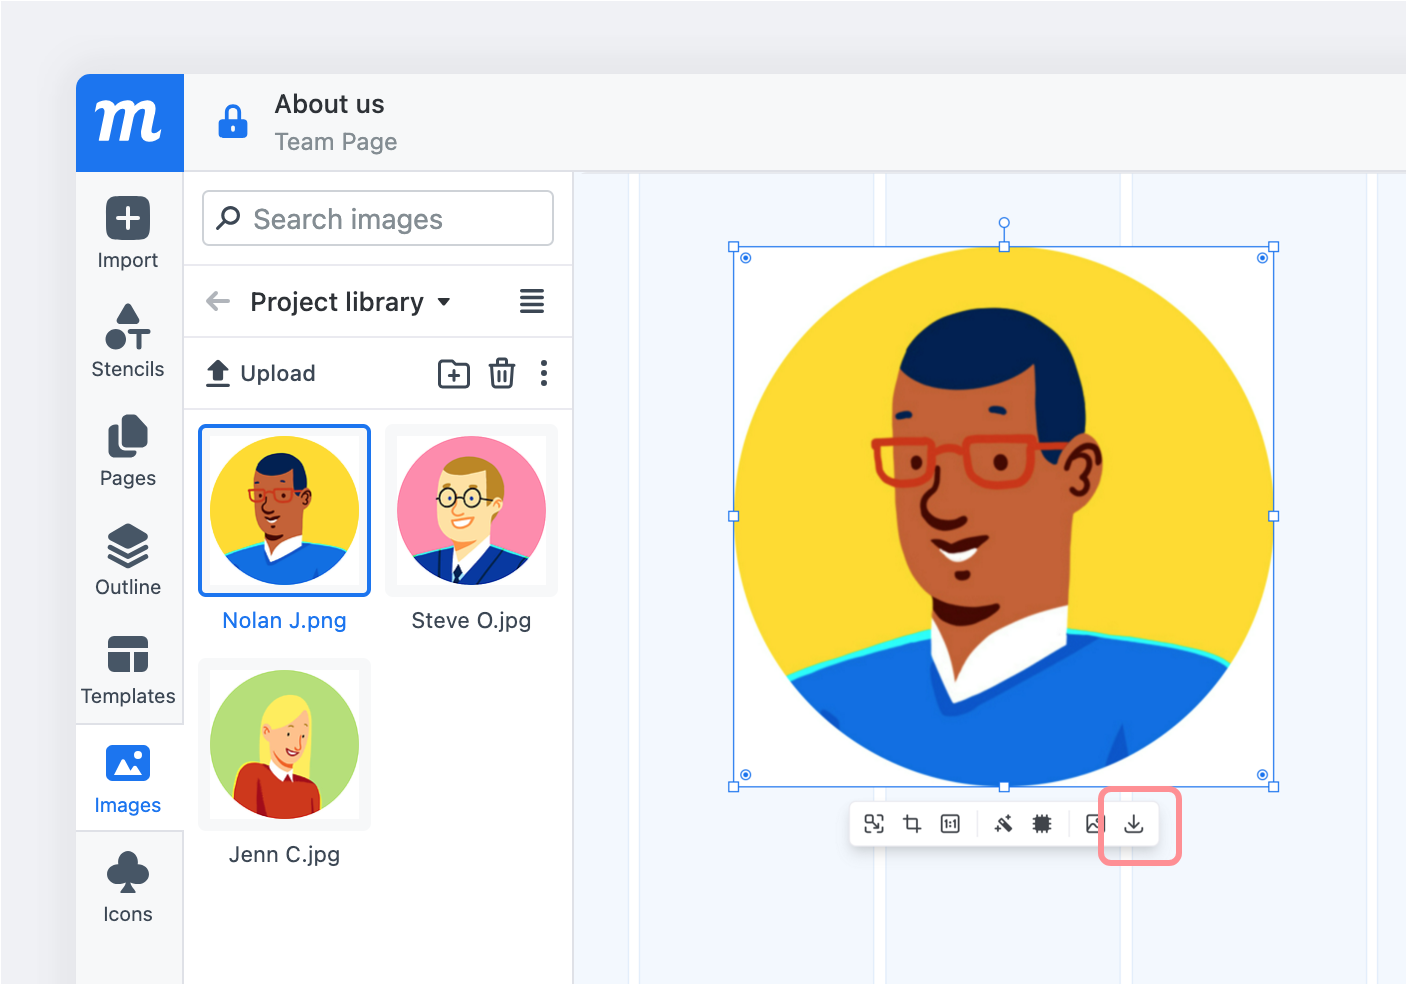The image size is (1406, 984).
Task: Select the Images panel tab
Action: tap(128, 779)
